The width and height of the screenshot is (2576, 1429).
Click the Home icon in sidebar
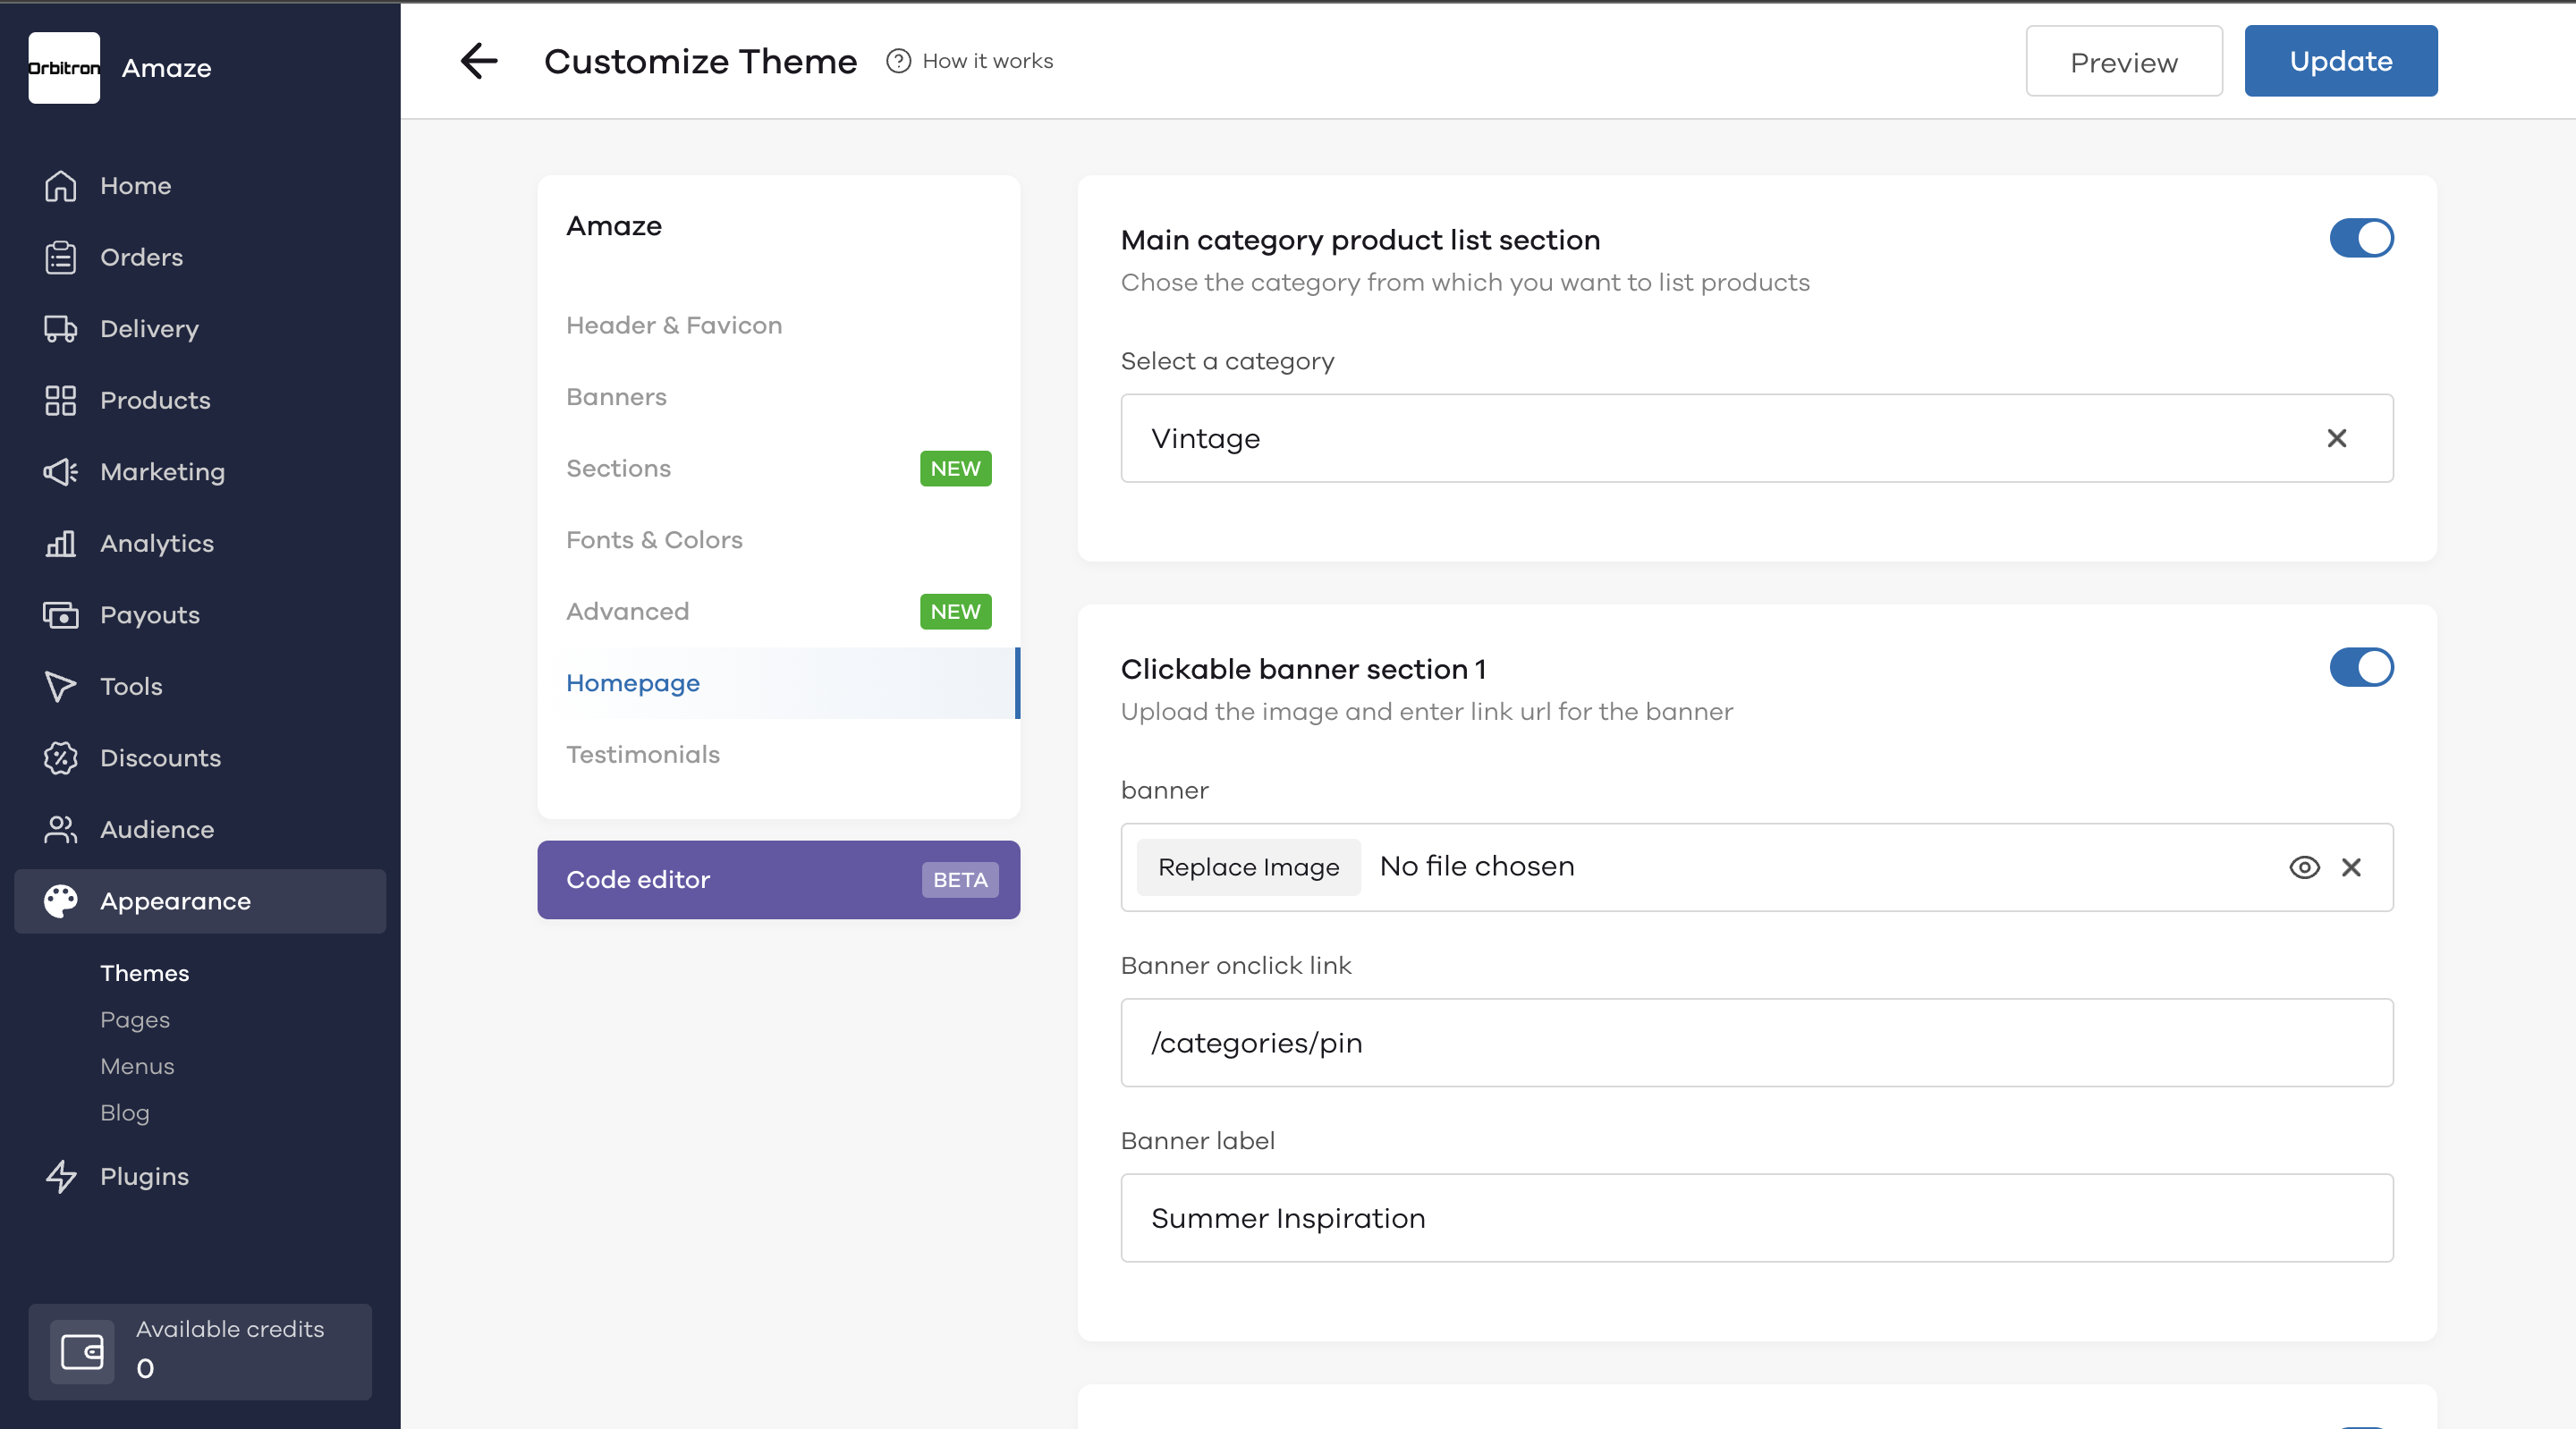point(60,186)
